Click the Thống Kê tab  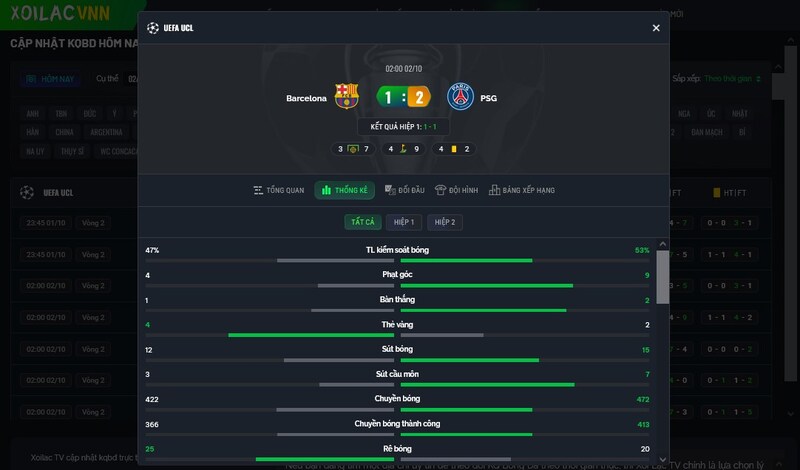click(x=344, y=190)
